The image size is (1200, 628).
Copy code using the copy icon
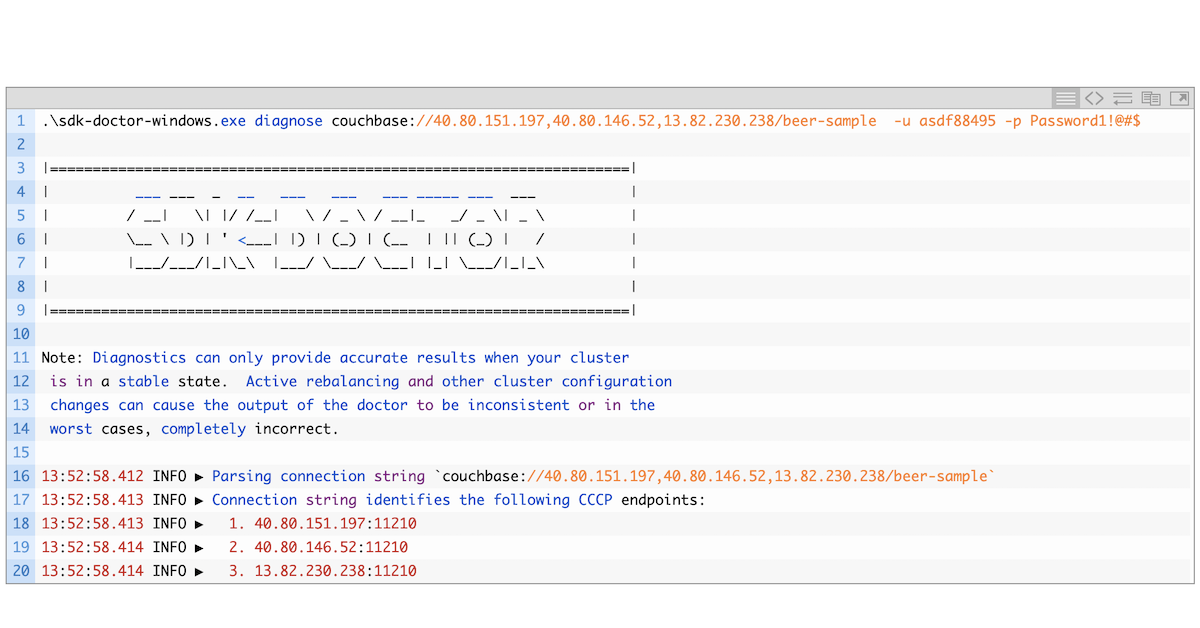(x=1151, y=98)
